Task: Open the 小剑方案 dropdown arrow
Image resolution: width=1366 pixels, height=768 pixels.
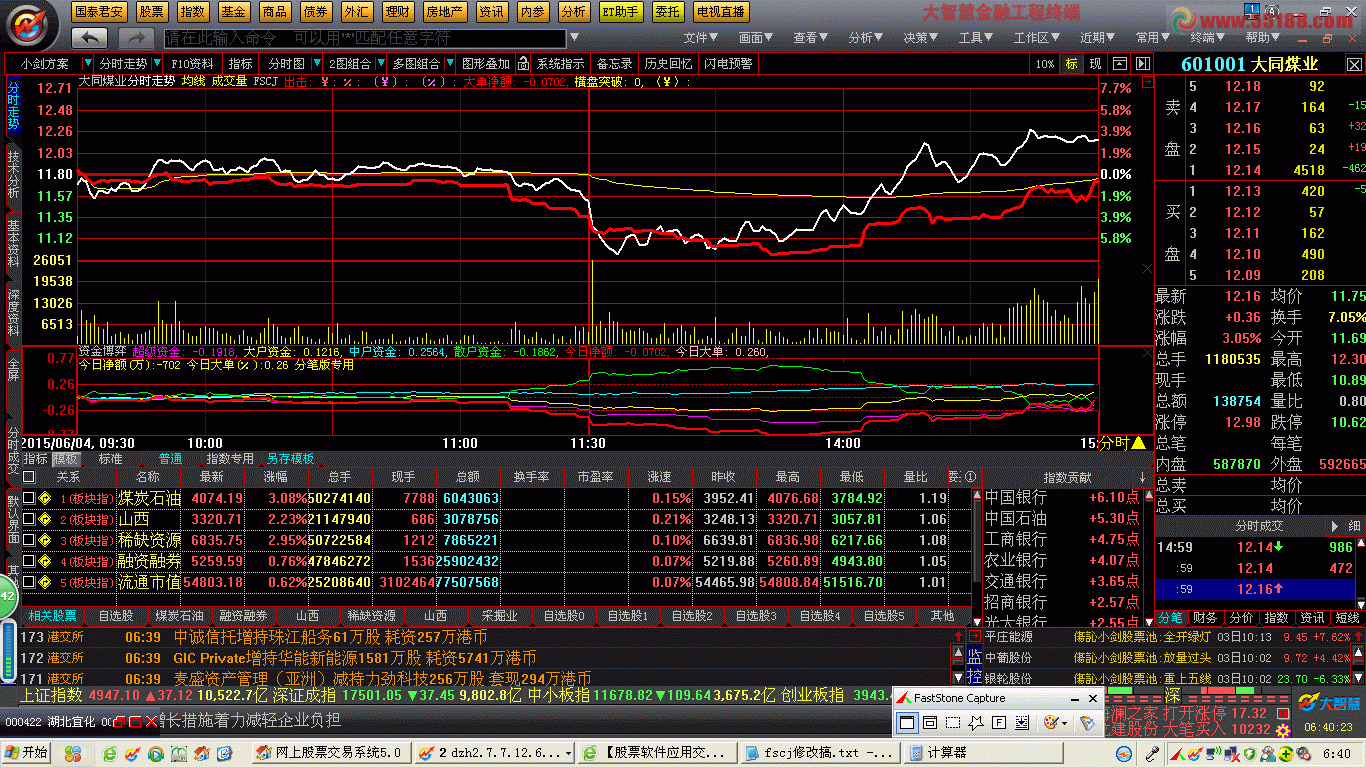Action: click(x=86, y=63)
